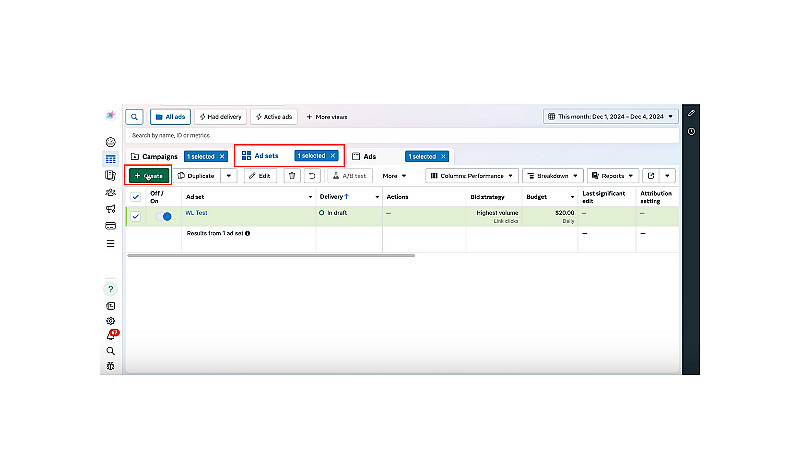Open the Campaigns table icon in the sidebar
This screenshot has width=800, height=460.
(111, 159)
